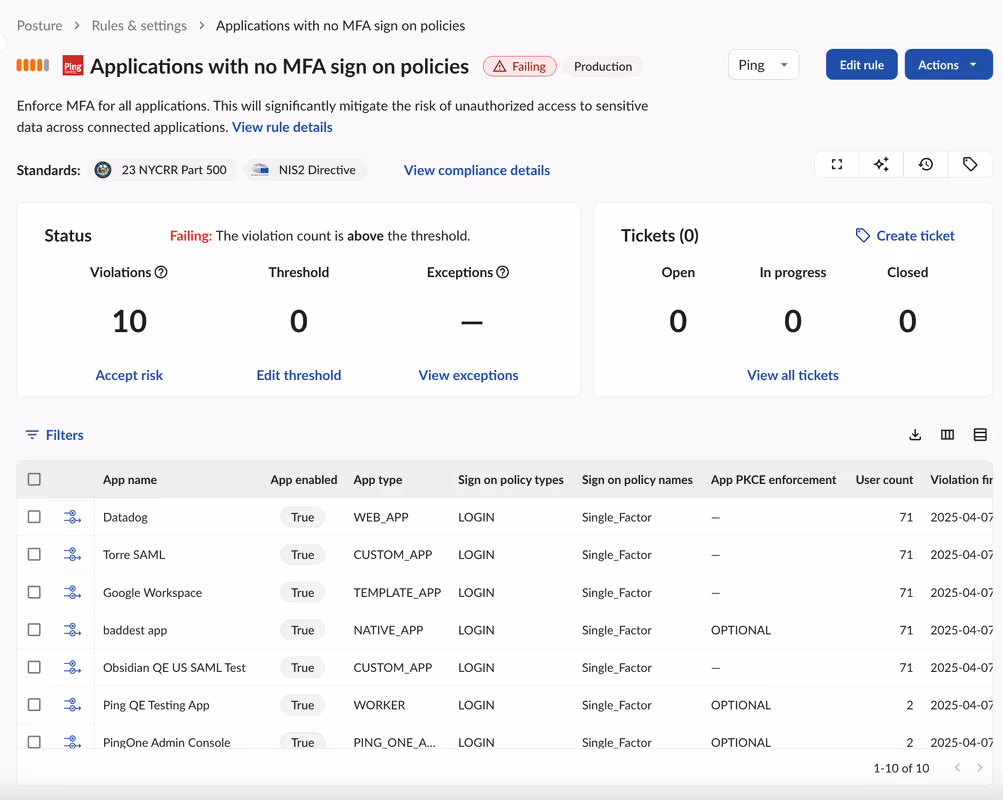Viewport: 1003px width, 800px height.
Task: Open the rule history clock icon
Action: tap(926, 165)
